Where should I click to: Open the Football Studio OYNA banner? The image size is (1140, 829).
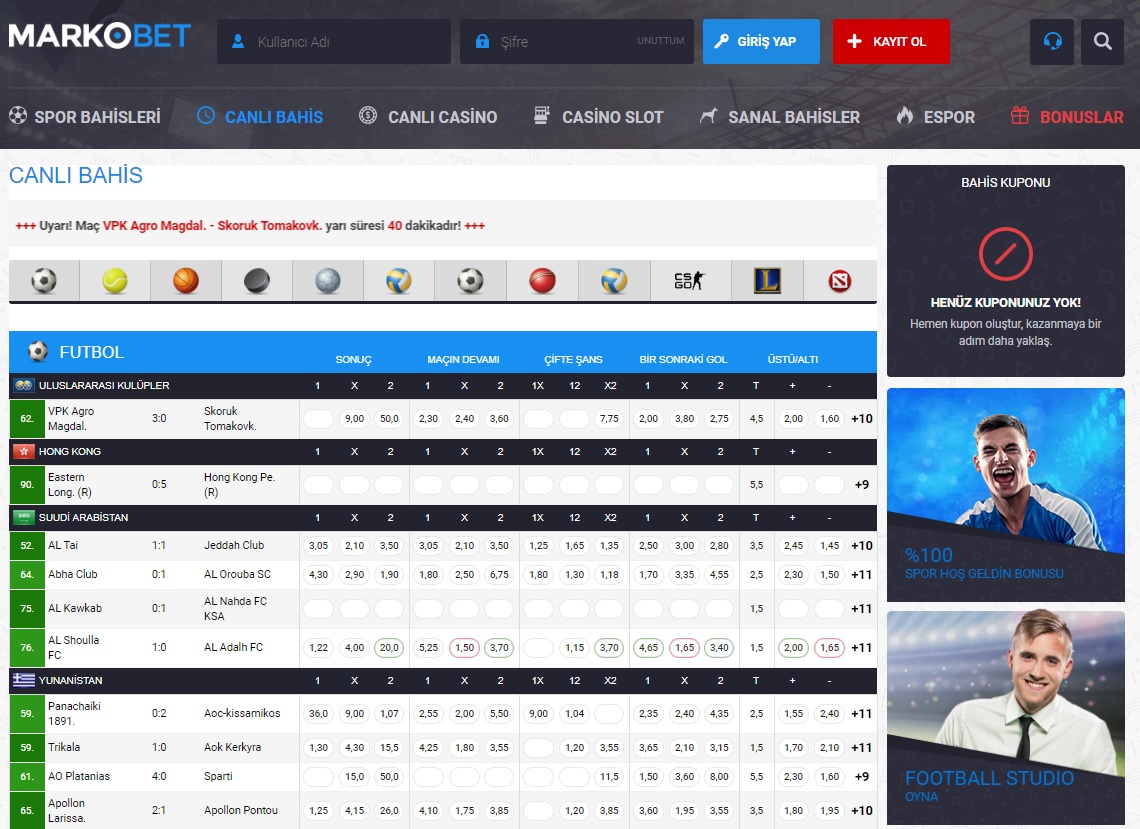1005,717
